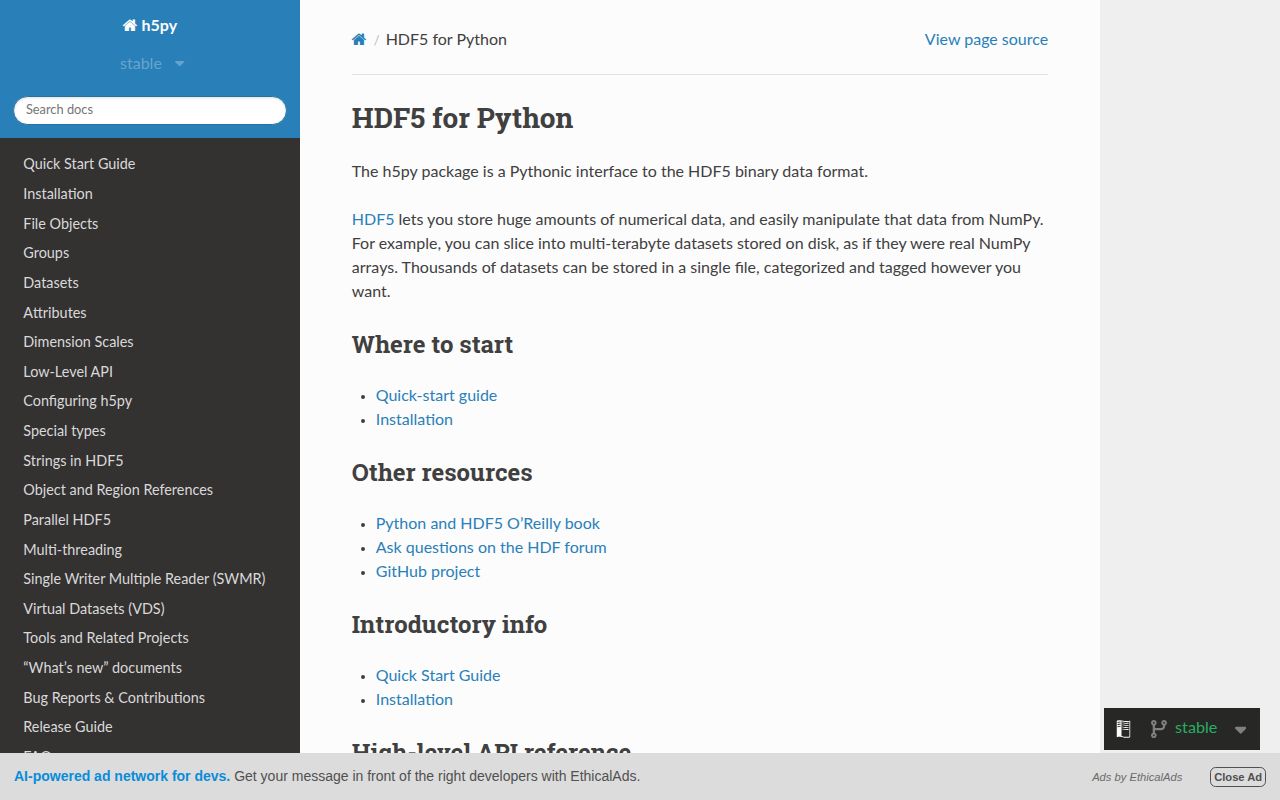Select Datasets in sidebar navigation
This screenshot has width=1280, height=800.
point(51,283)
